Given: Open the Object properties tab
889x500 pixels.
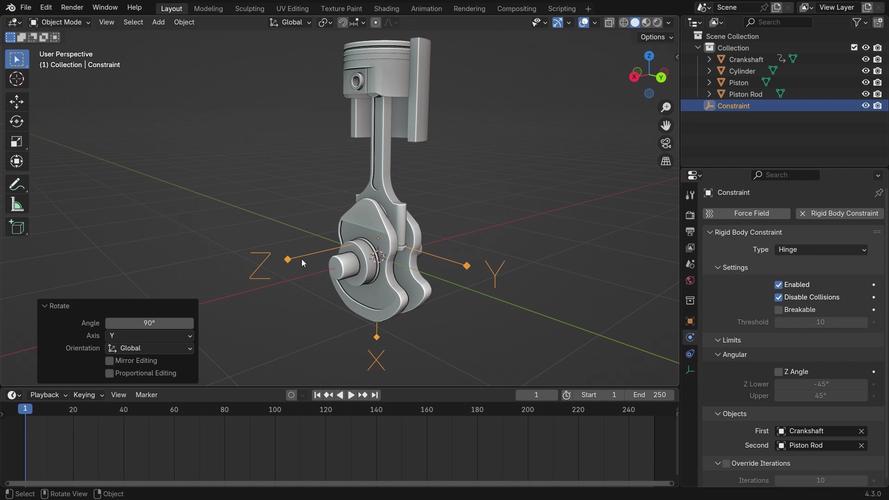Looking at the screenshot, I should (690, 321).
